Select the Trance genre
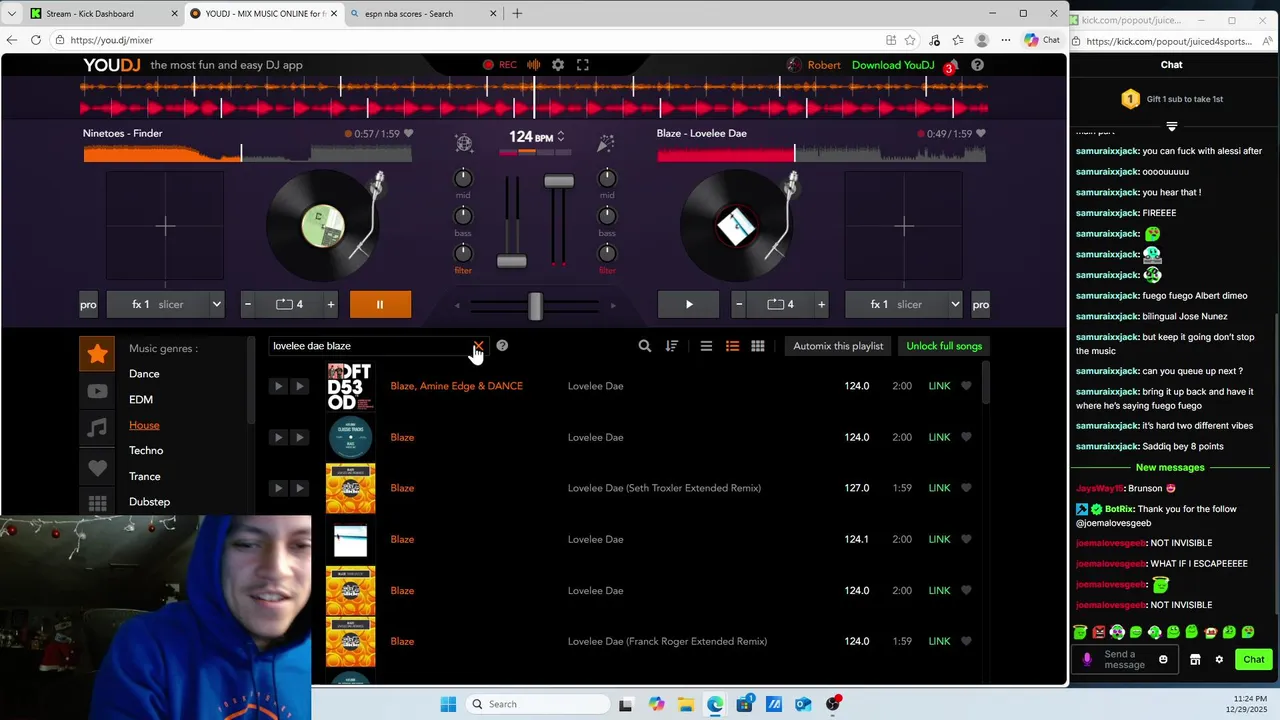 (x=145, y=476)
